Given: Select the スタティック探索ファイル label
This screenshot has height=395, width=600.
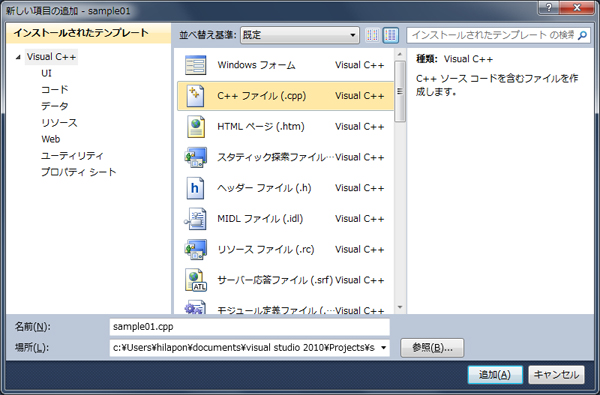Looking at the screenshot, I should 275,157.
